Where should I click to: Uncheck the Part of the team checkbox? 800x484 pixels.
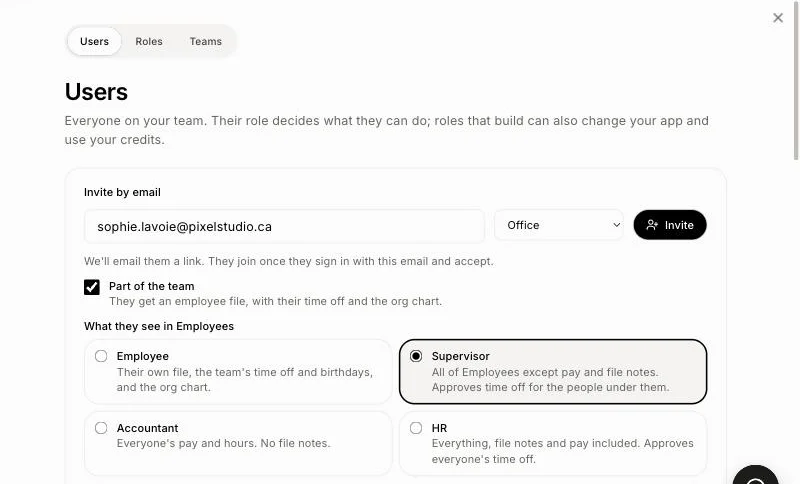92,287
